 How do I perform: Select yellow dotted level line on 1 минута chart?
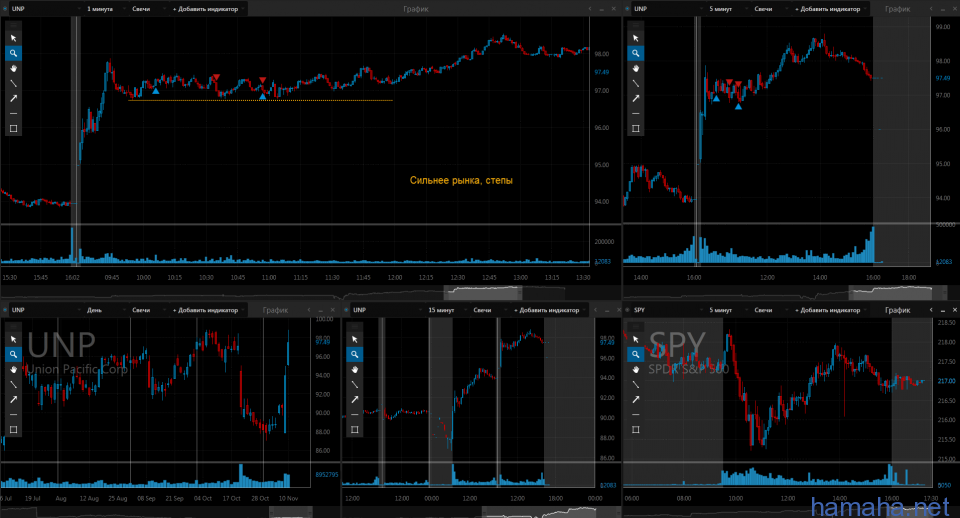(x=260, y=100)
